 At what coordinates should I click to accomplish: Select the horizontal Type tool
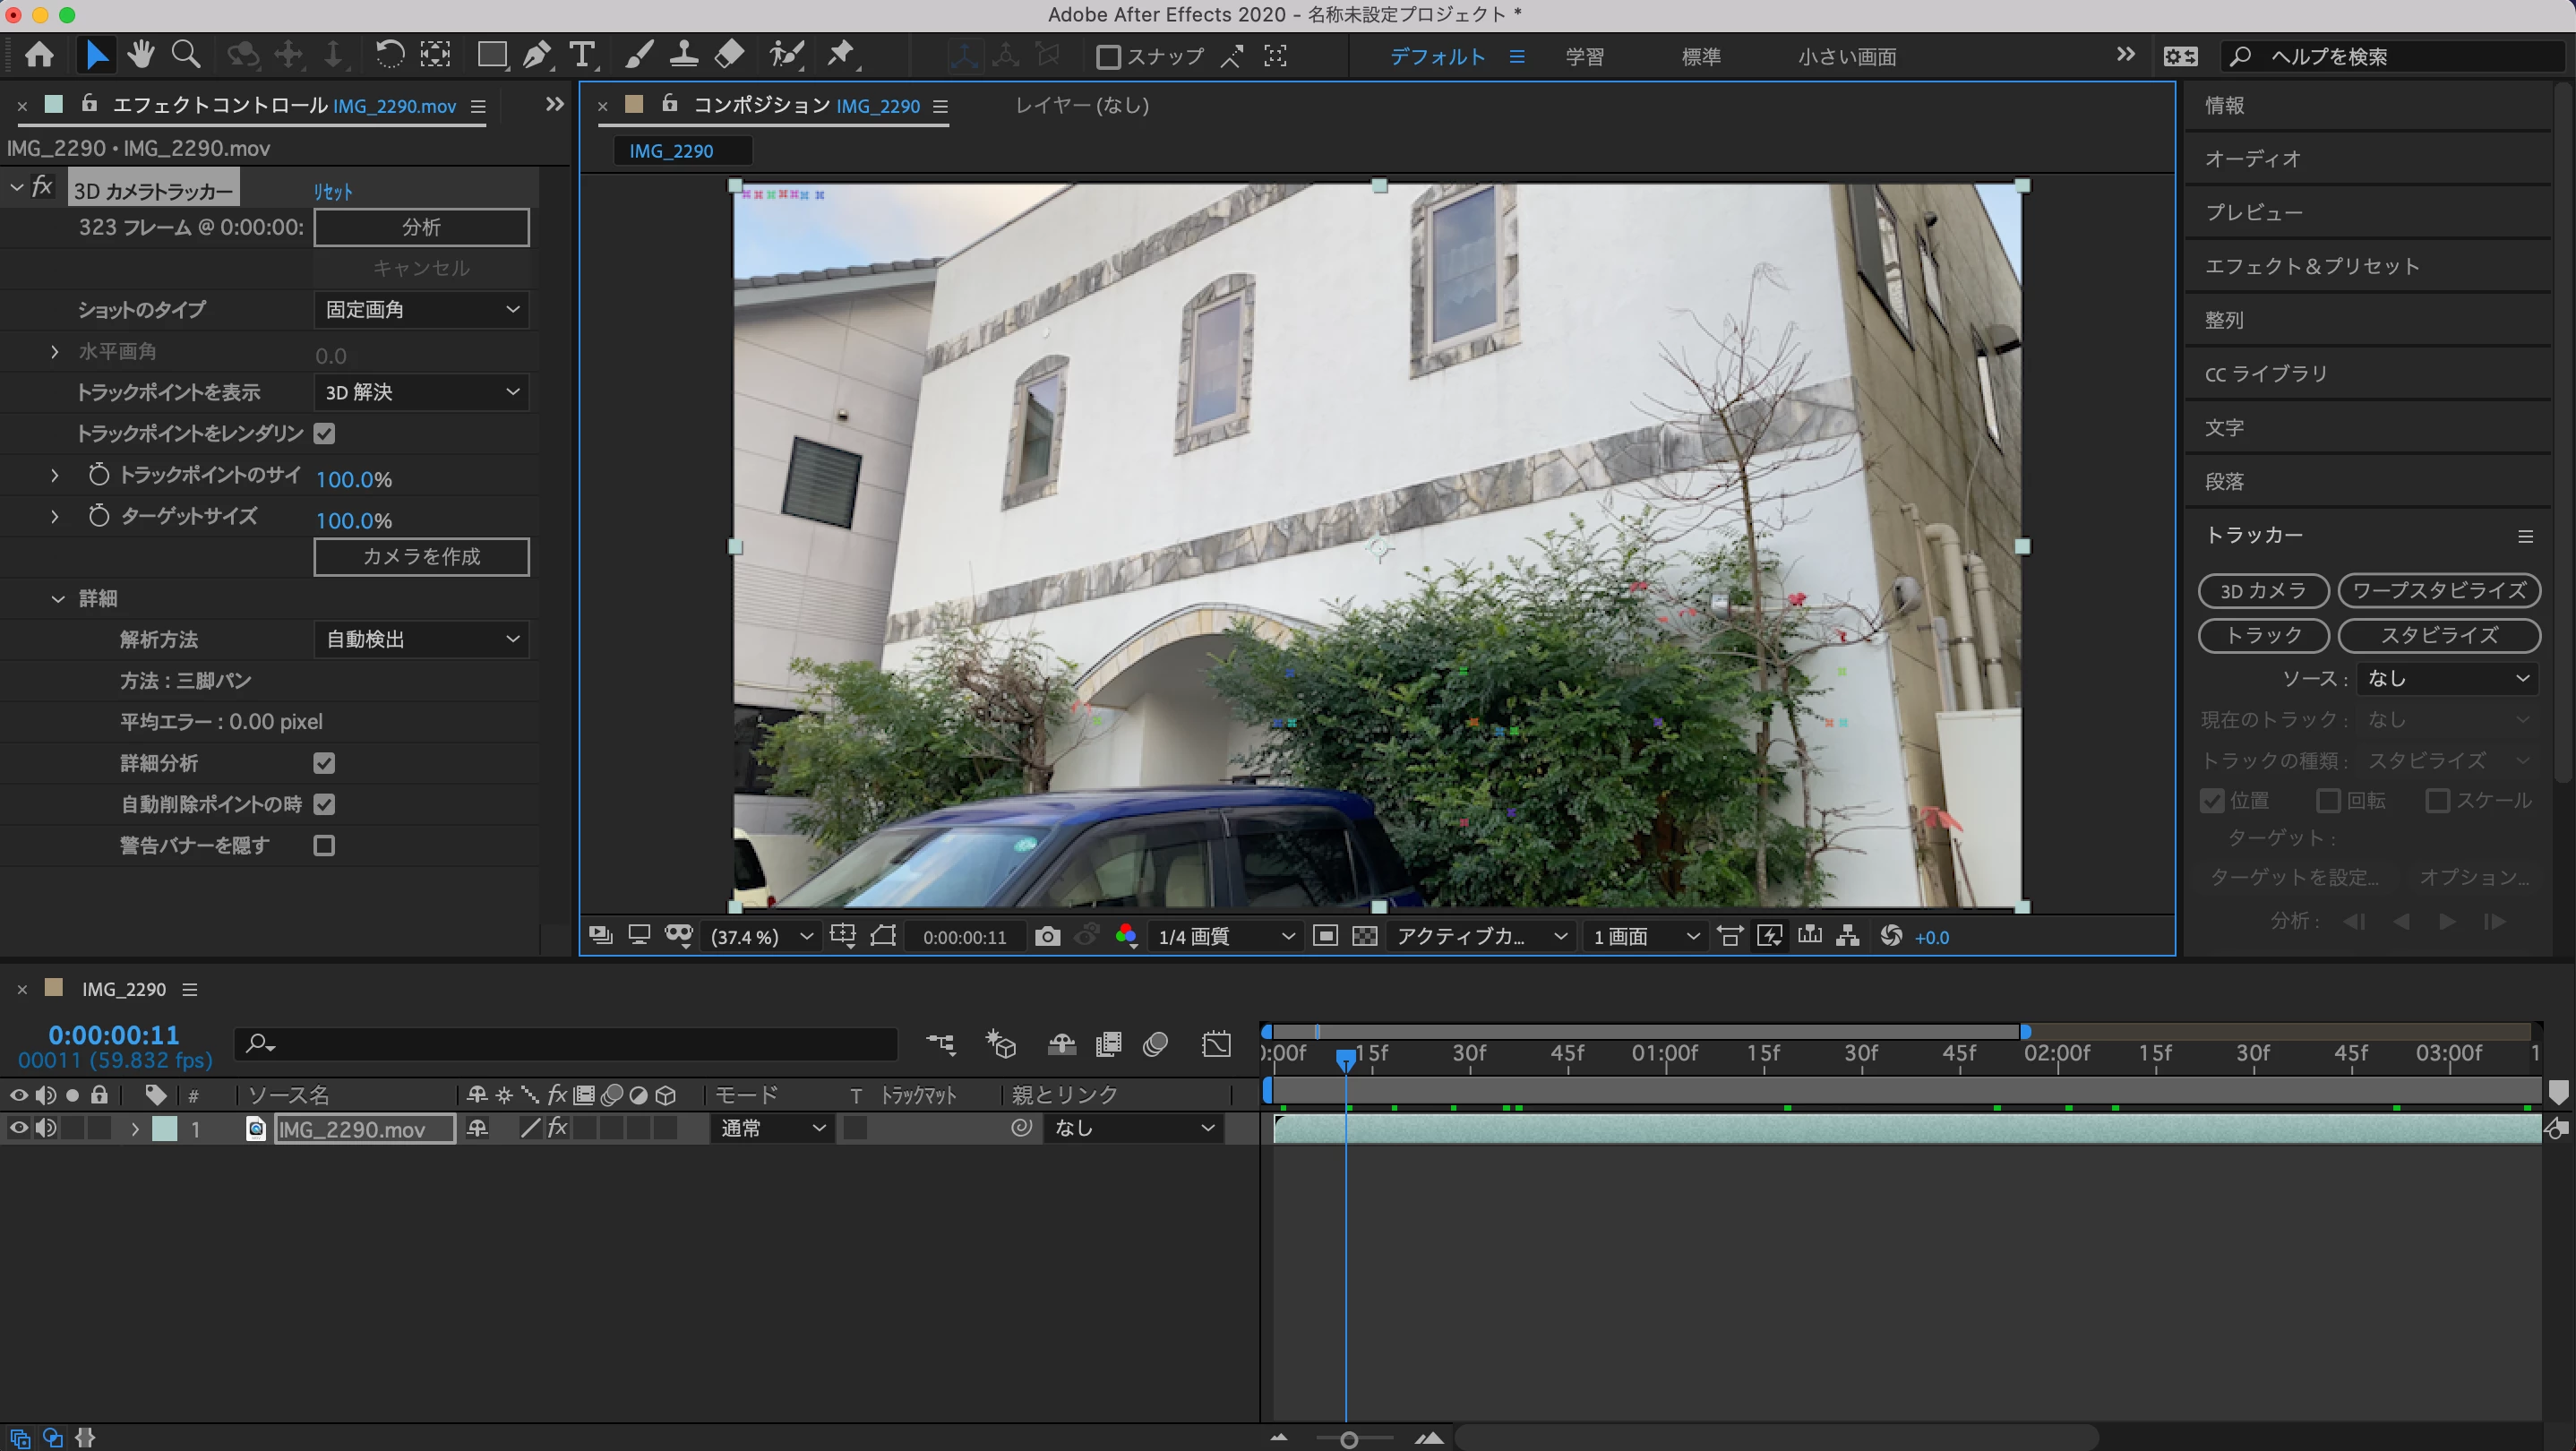point(582,54)
